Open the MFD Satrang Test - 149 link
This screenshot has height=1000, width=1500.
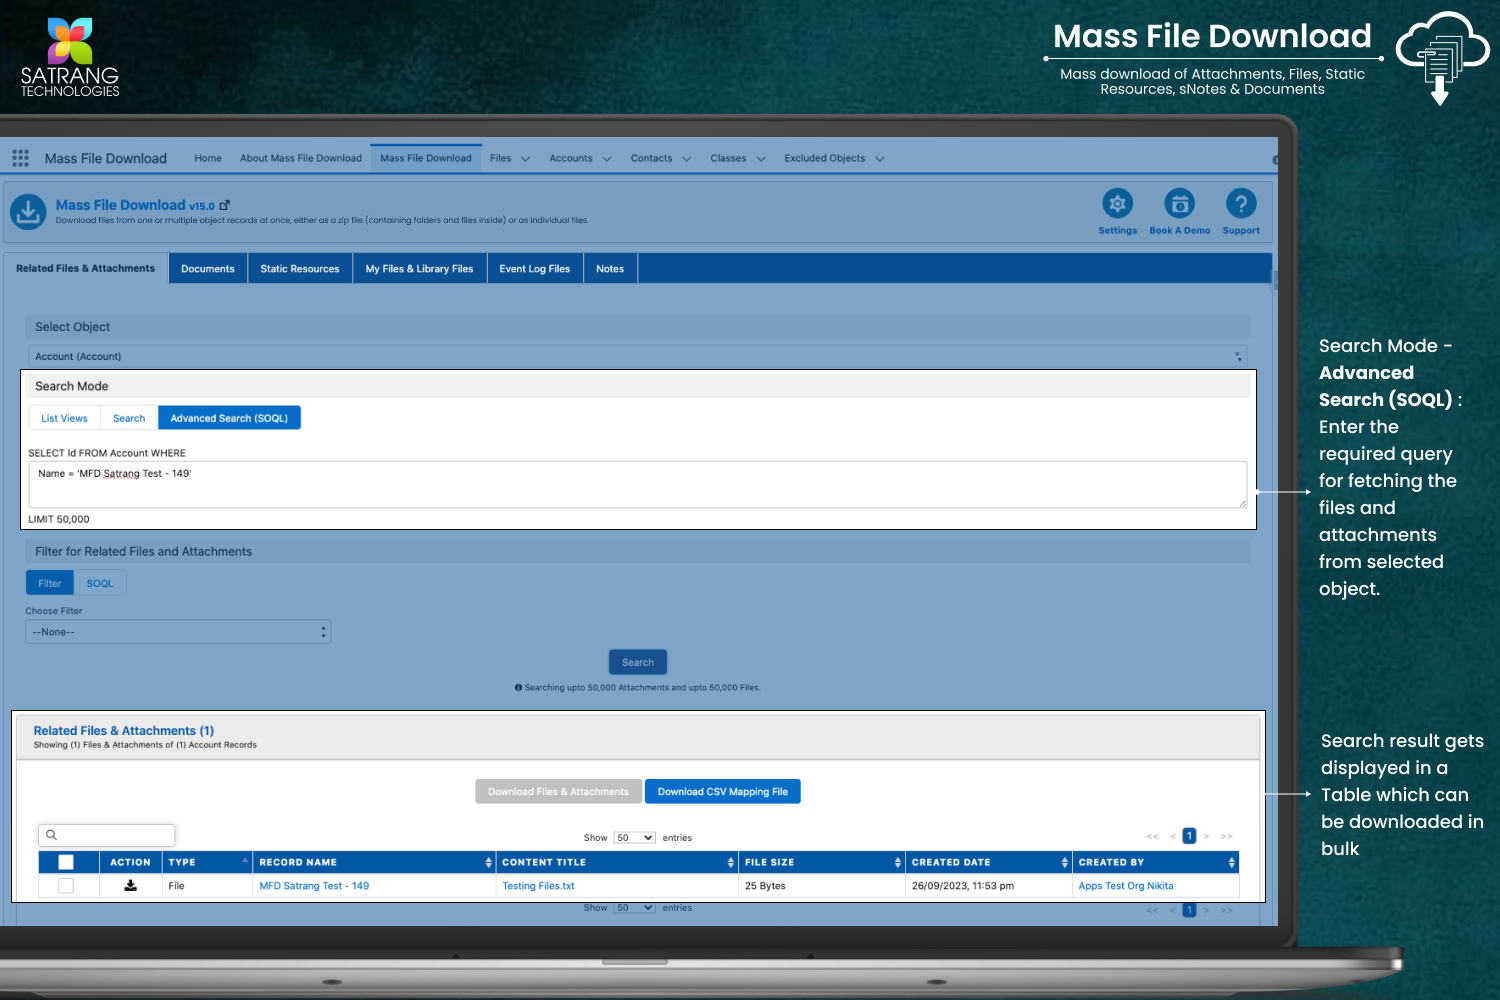(x=314, y=886)
